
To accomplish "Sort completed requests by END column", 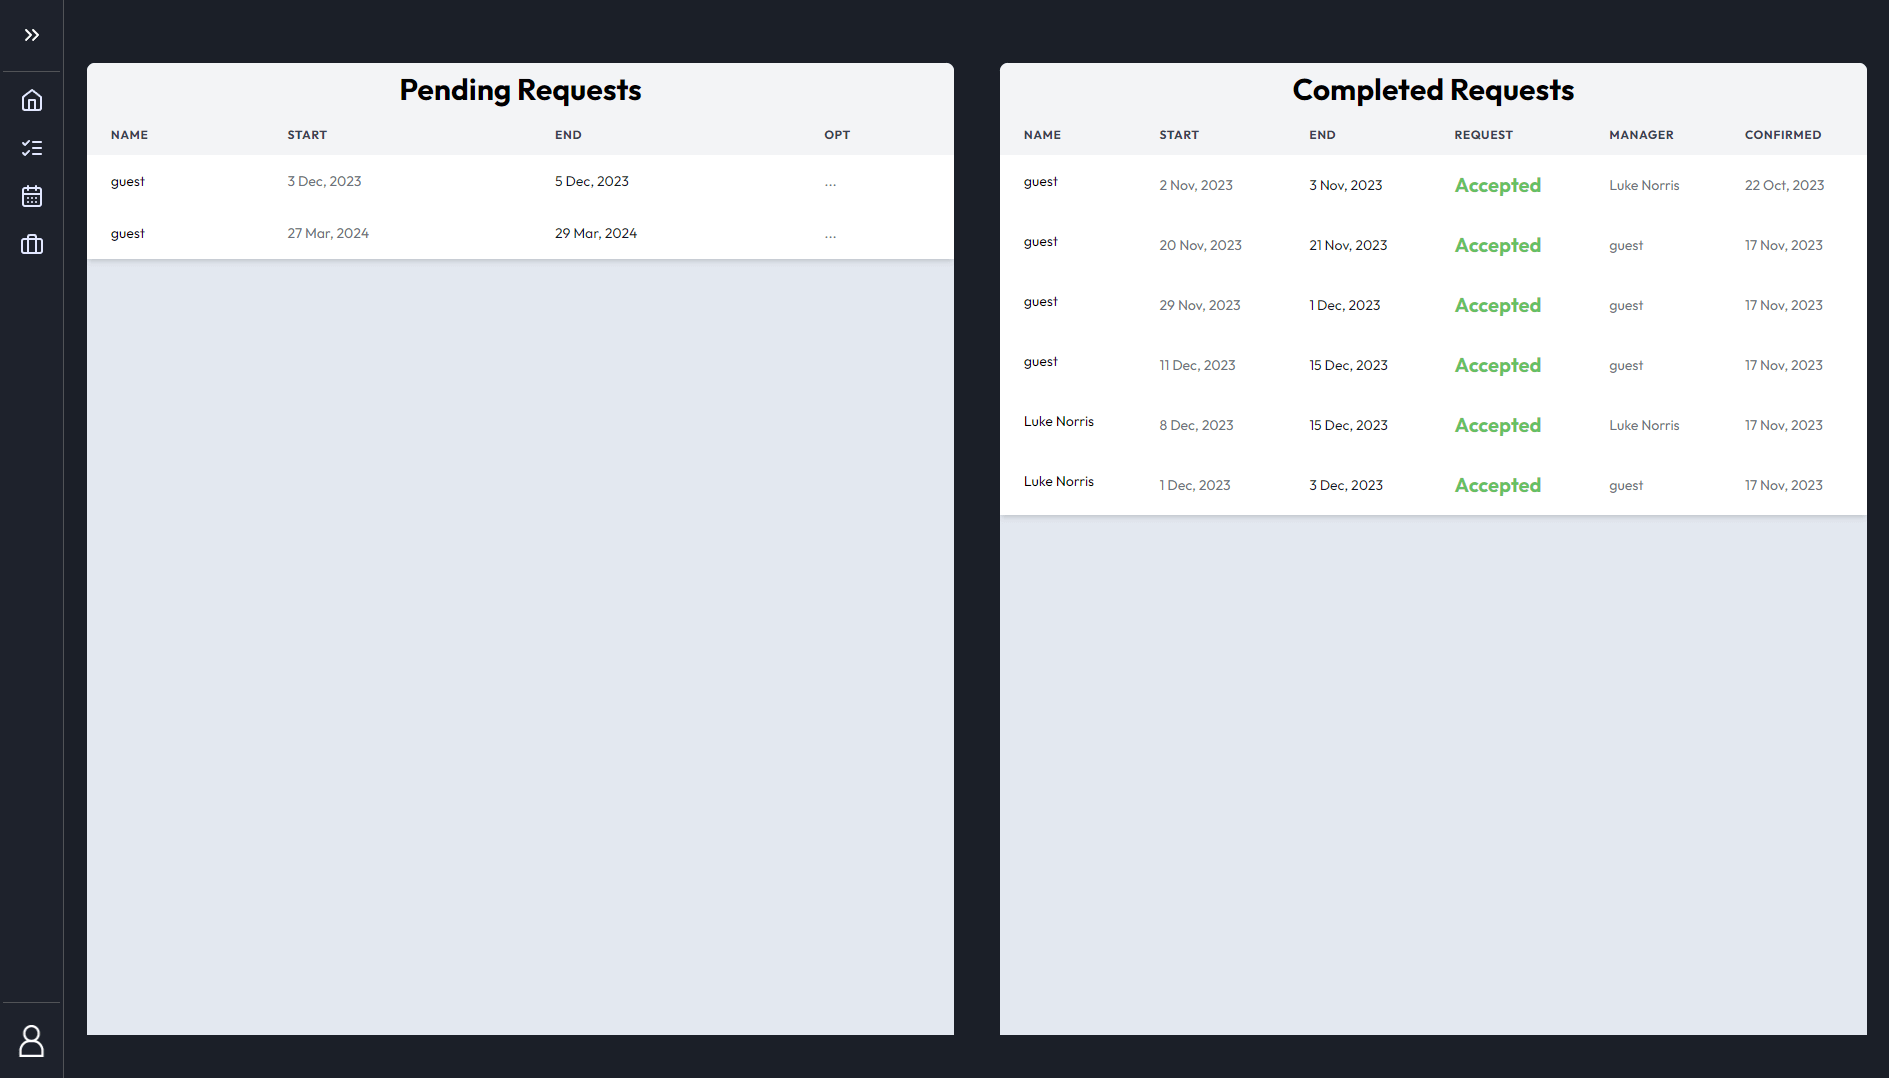I will point(1321,134).
